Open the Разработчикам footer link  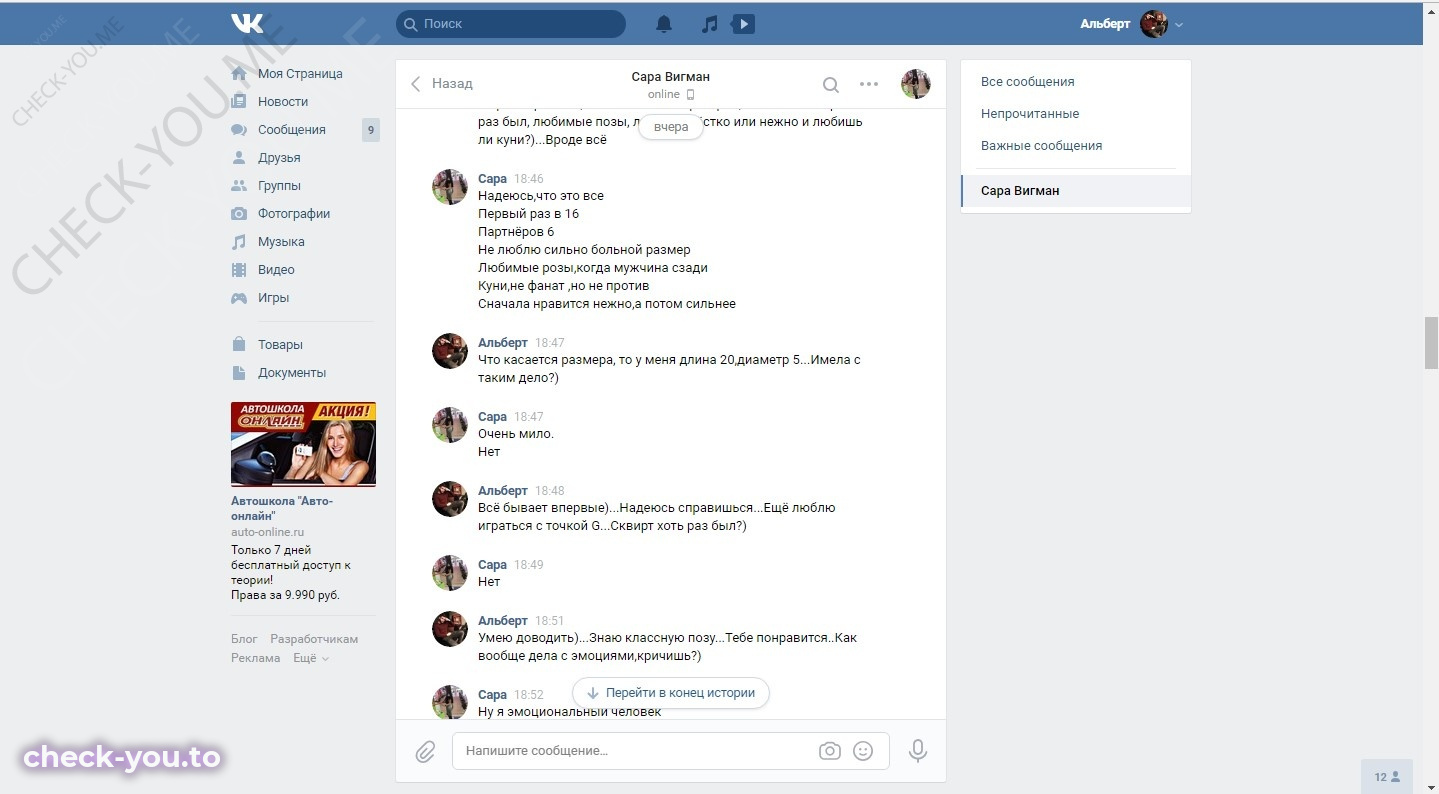(x=314, y=639)
